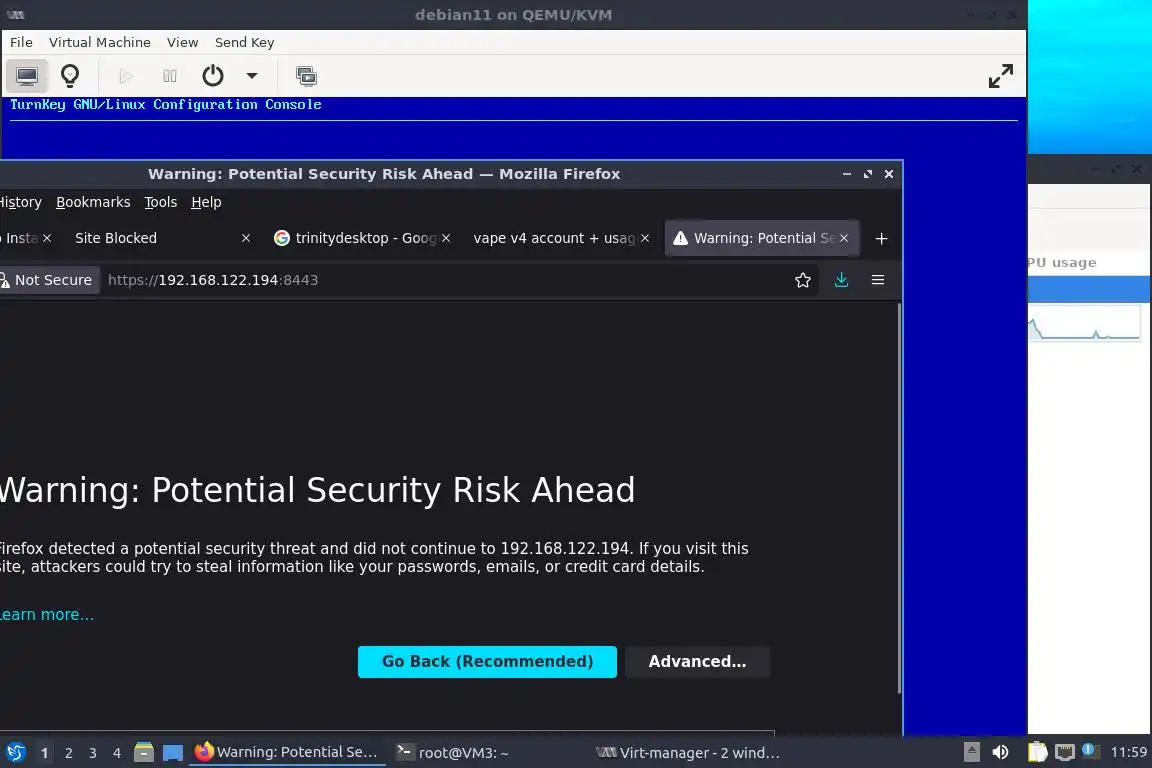Open the clipboard manager tray icon

click(1037, 752)
